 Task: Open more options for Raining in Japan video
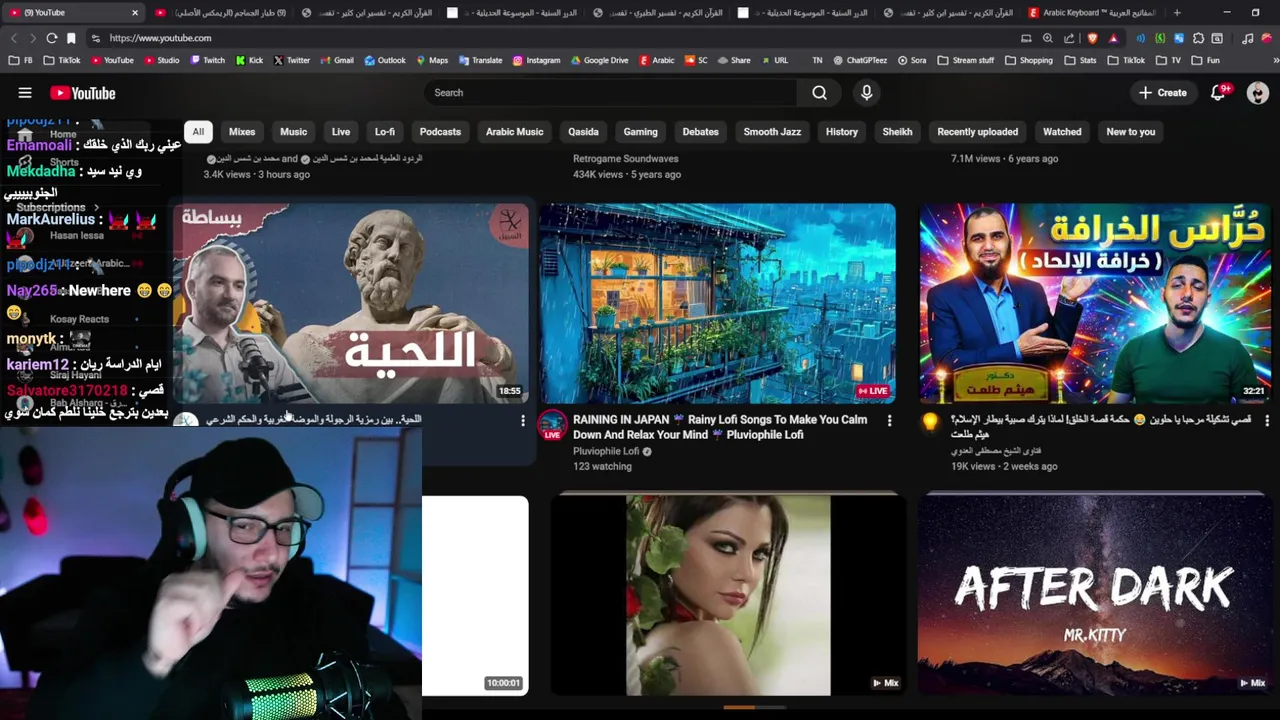(889, 421)
